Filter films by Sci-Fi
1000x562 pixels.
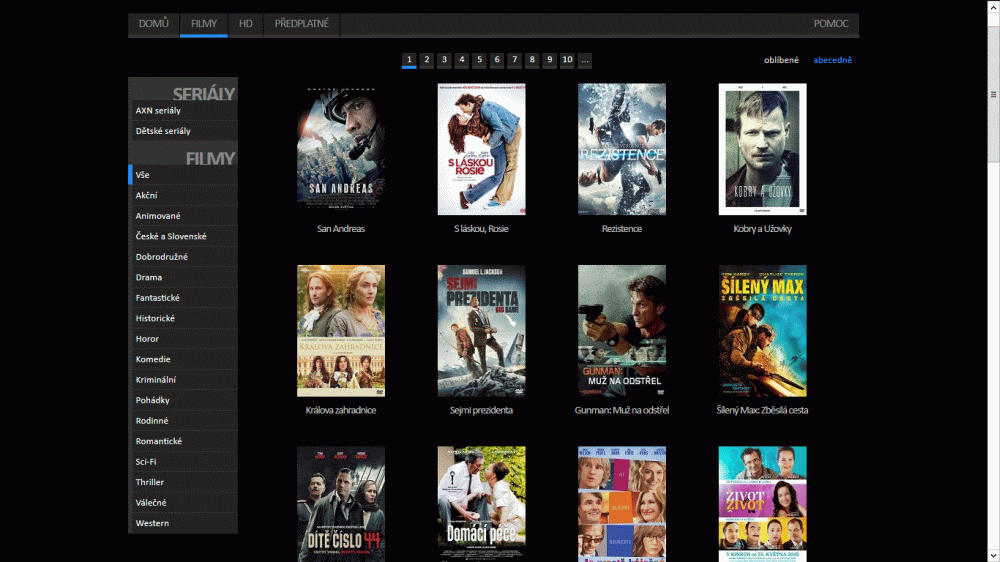(x=183, y=461)
